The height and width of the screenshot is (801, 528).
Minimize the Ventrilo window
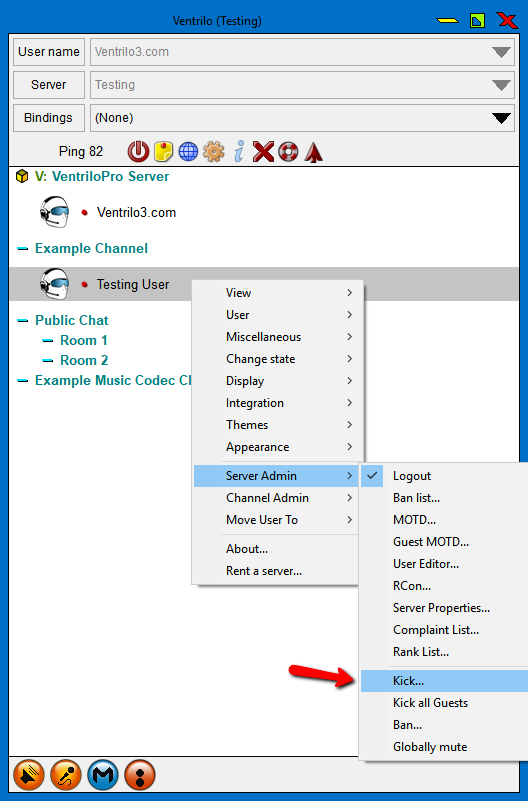coord(447,21)
